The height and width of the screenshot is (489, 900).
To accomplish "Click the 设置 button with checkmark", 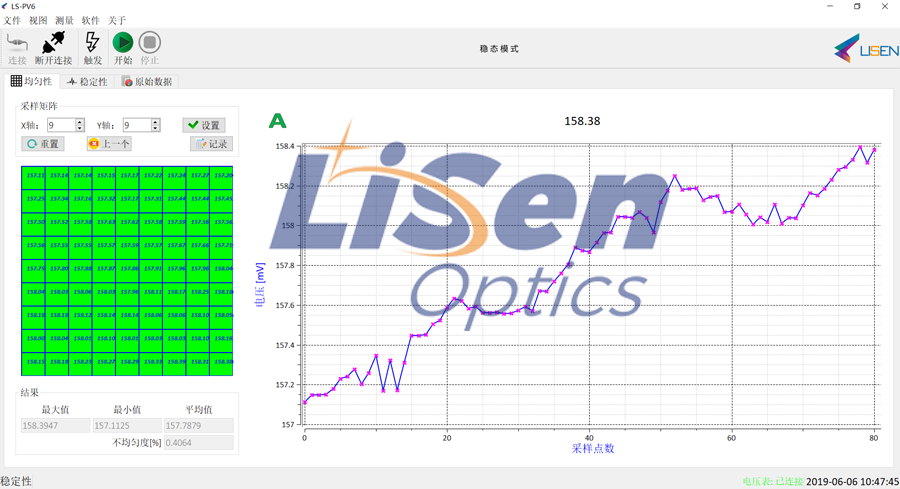I will tap(204, 125).
